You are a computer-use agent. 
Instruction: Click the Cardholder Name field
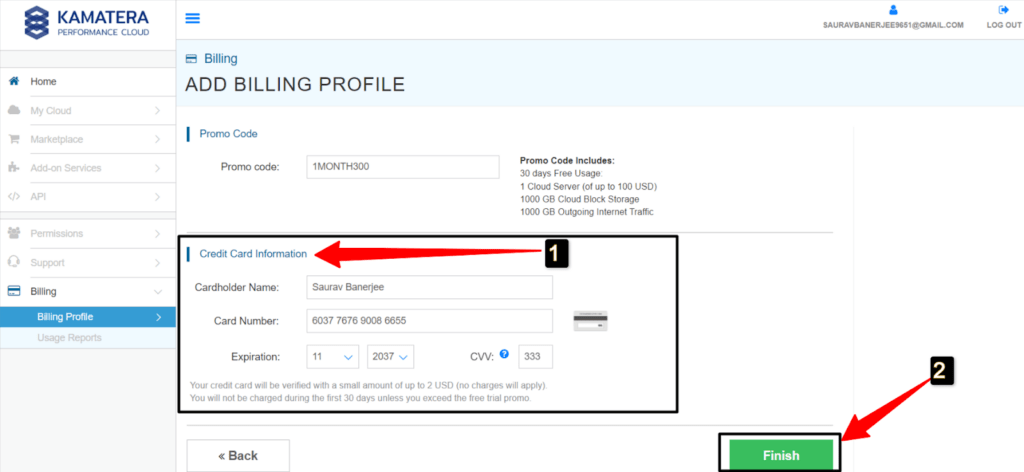pos(430,287)
